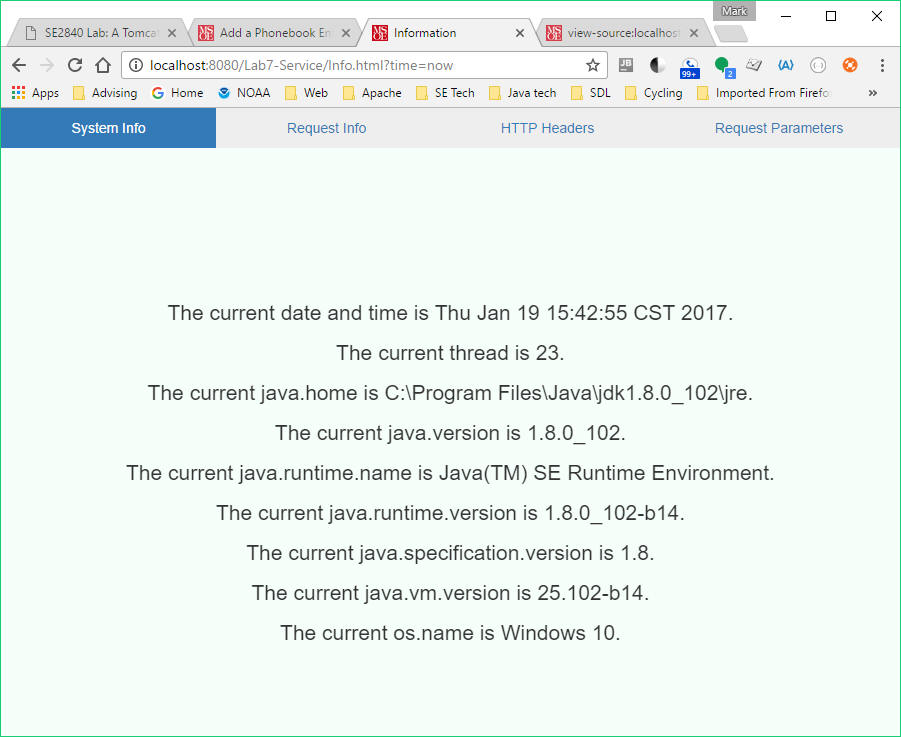
Task: Click the browser back arrow
Action: (19, 64)
